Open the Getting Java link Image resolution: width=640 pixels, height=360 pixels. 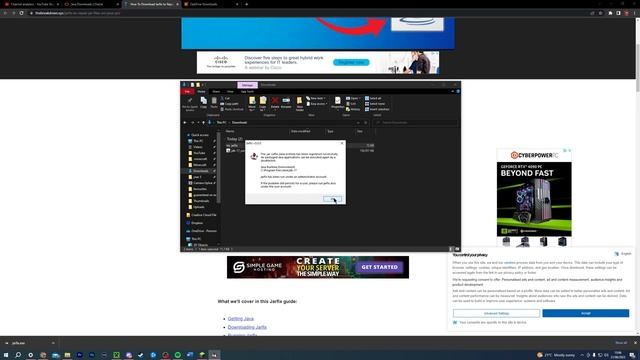click(x=241, y=319)
